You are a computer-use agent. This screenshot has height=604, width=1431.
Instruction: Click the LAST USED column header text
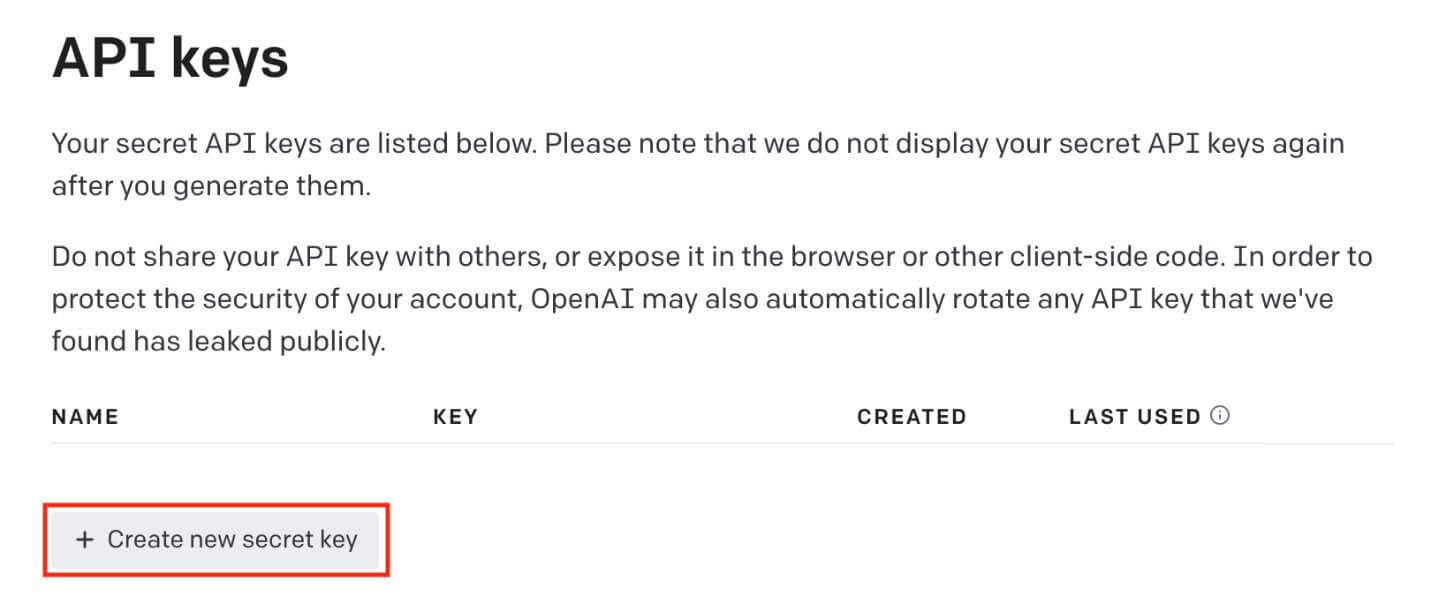point(1134,417)
